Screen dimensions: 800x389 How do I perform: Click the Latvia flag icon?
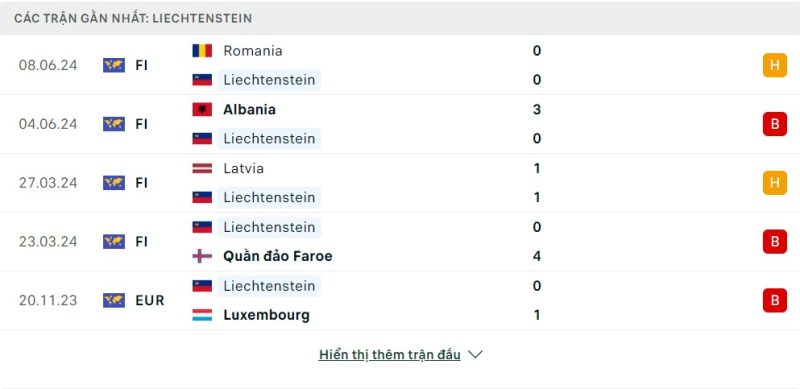[x=202, y=168]
